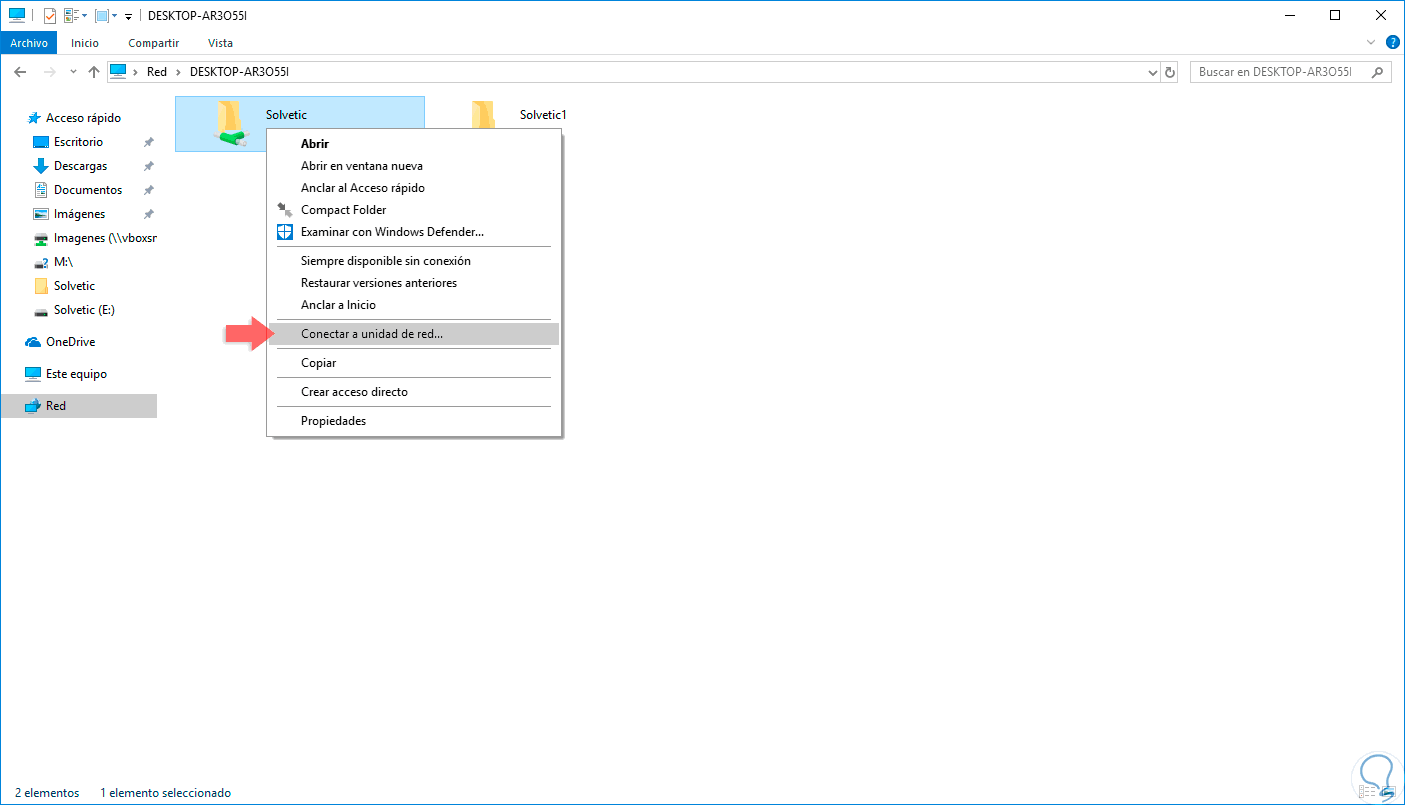Click the computer system icon in the title bar
Viewport: 1405px width, 805px height.
point(17,15)
